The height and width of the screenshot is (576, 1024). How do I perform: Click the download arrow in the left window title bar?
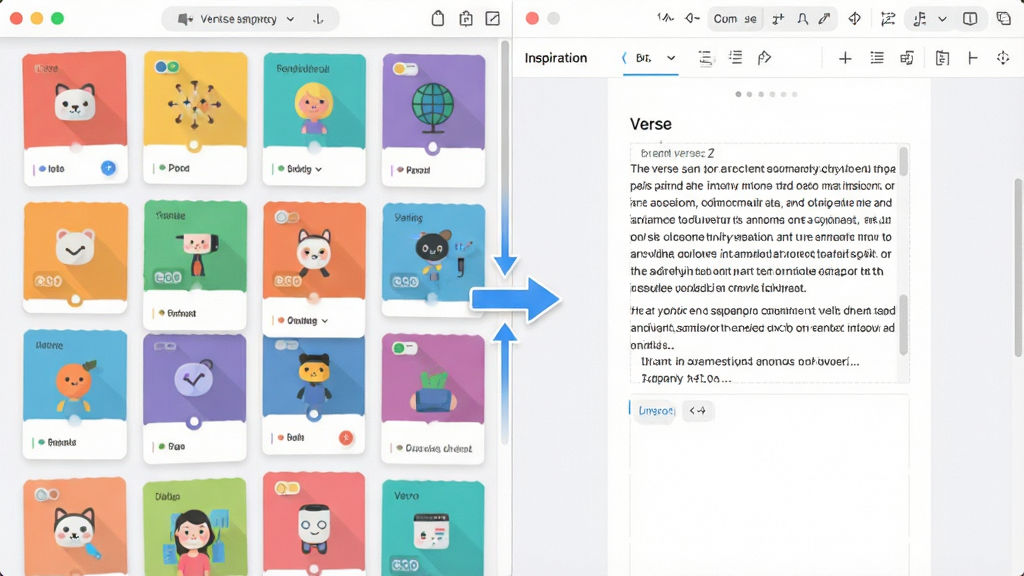[x=318, y=19]
